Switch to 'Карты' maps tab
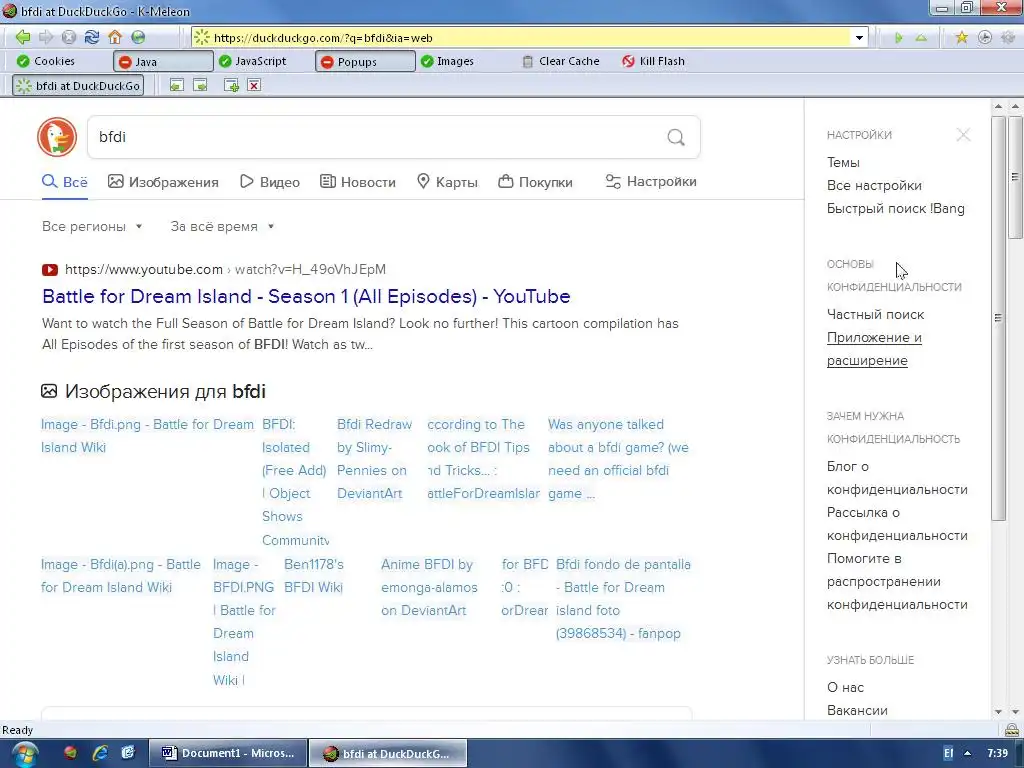This screenshot has height=768, width=1024. pyautogui.click(x=447, y=182)
